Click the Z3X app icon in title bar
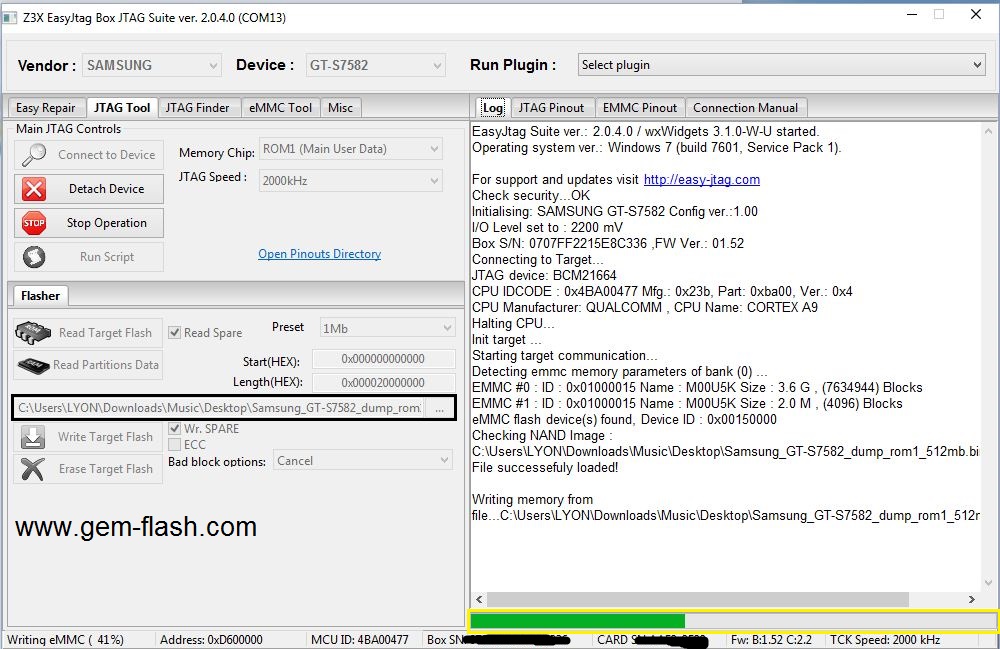This screenshot has height=649, width=1000. coord(10,17)
